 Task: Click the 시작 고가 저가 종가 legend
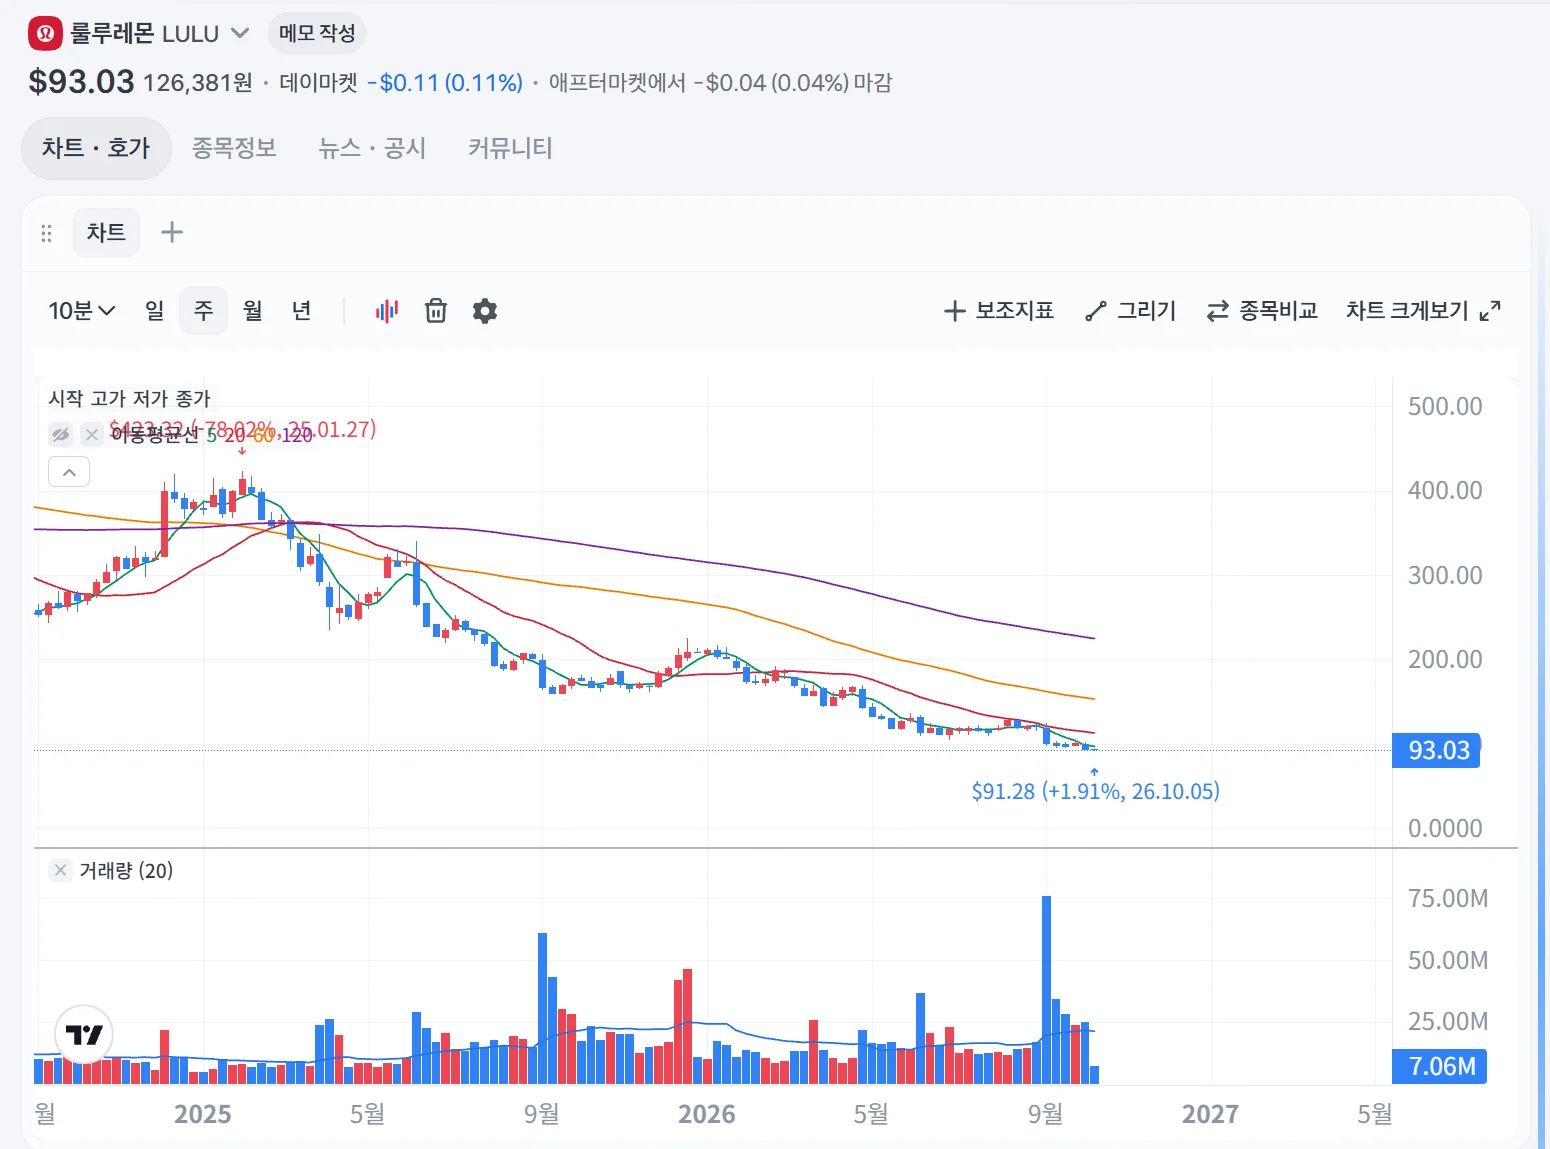tap(130, 398)
